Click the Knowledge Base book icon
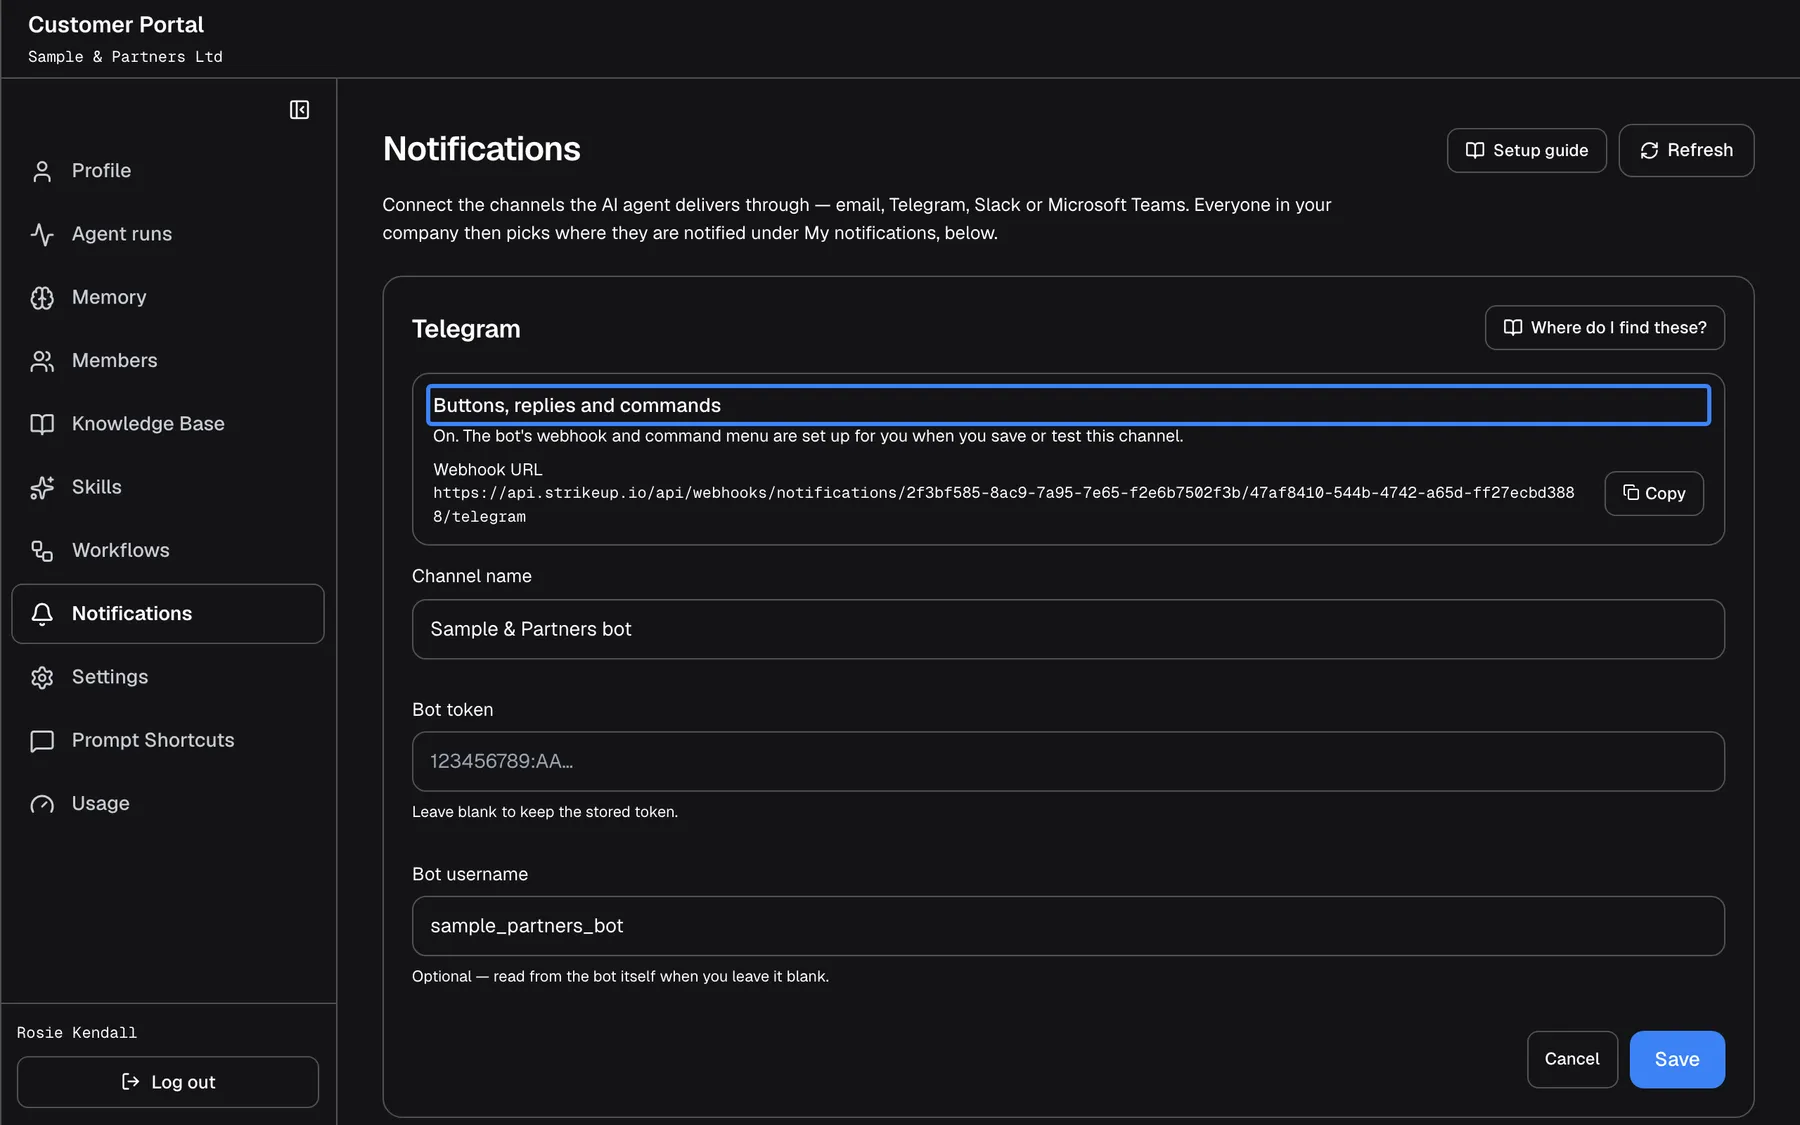The width and height of the screenshot is (1800, 1125). pyautogui.click(x=42, y=424)
